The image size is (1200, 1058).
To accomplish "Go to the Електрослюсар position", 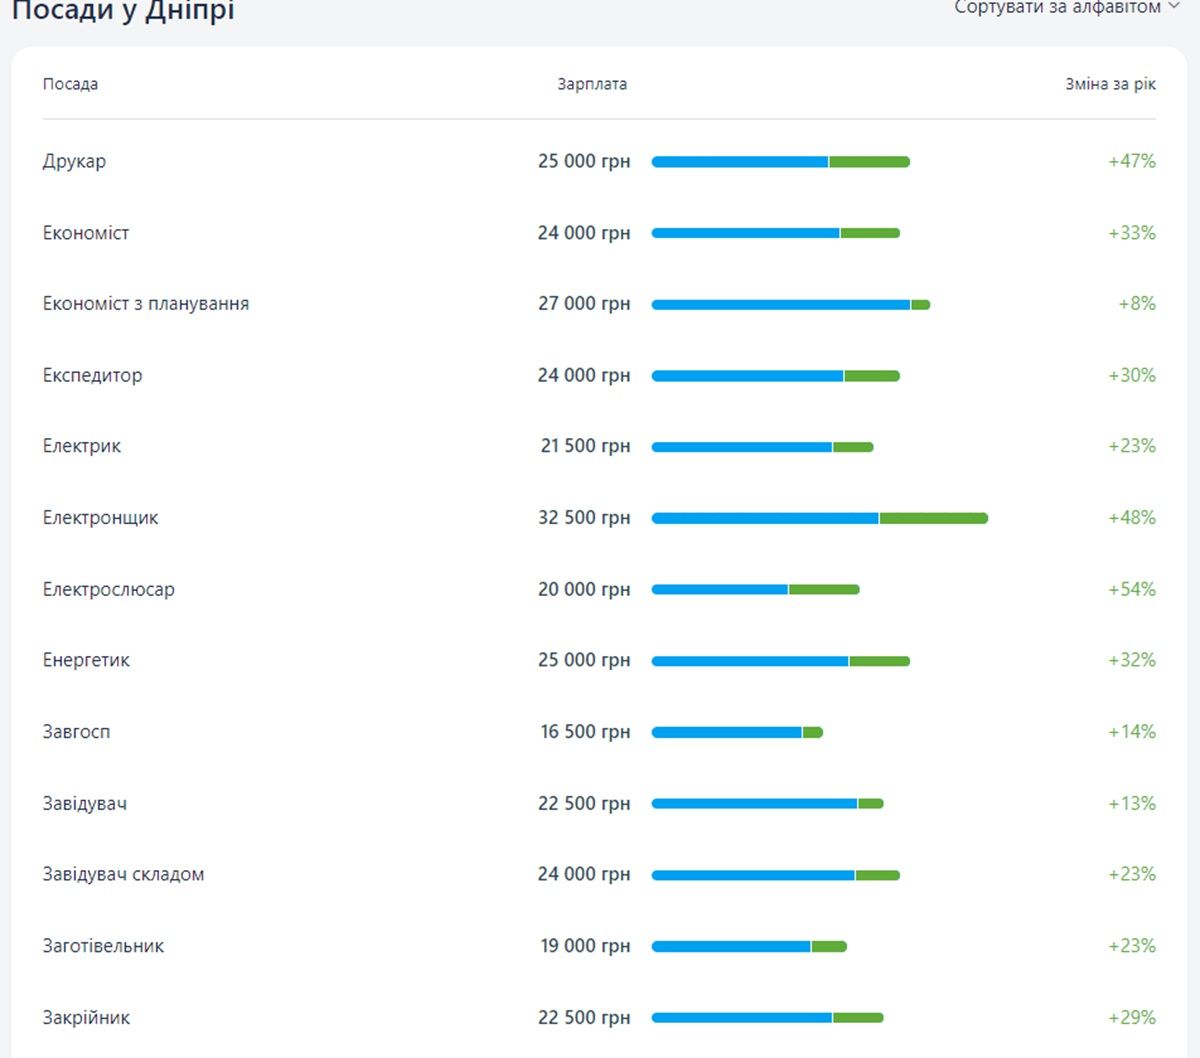I will click(x=108, y=590).
